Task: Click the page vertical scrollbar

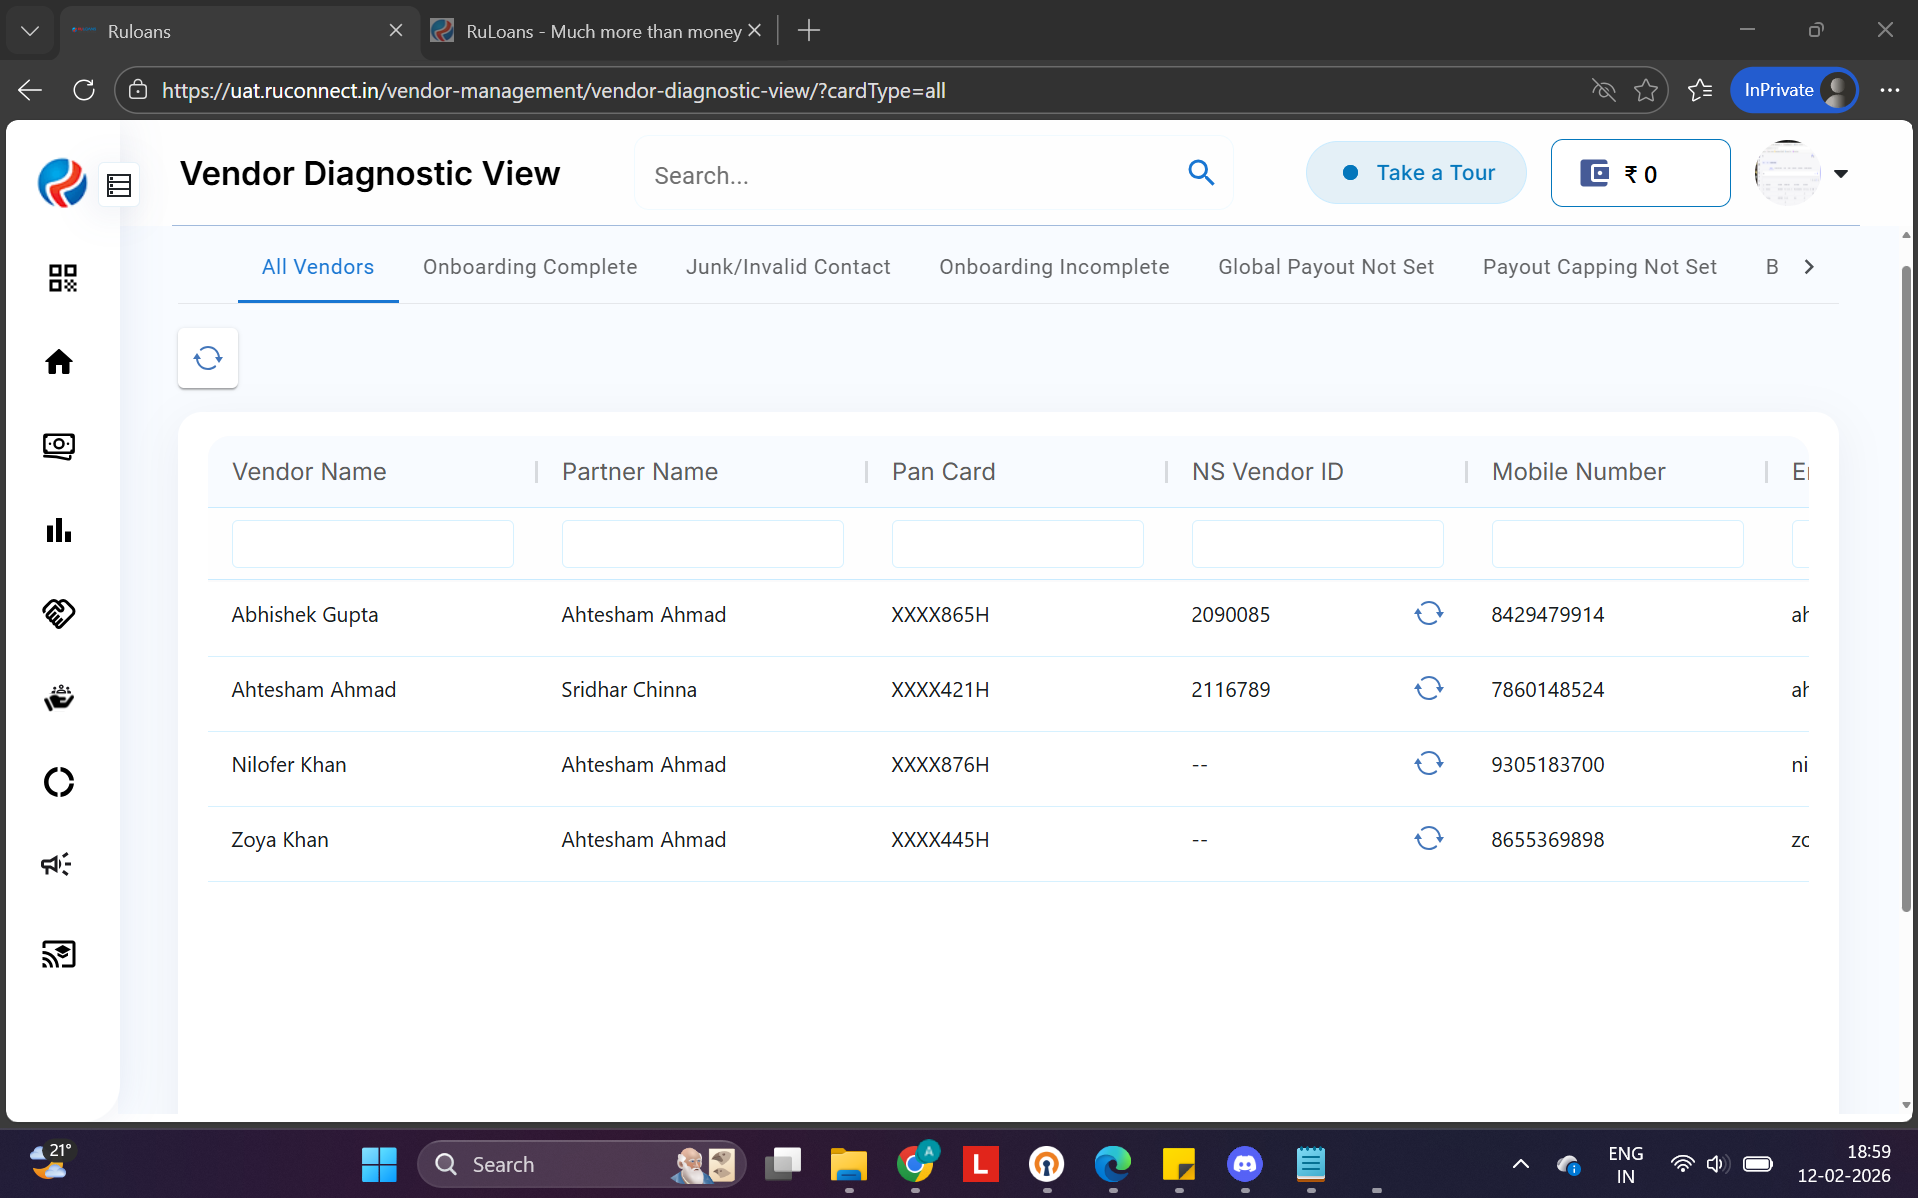Action: pyautogui.click(x=1906, y=590)
